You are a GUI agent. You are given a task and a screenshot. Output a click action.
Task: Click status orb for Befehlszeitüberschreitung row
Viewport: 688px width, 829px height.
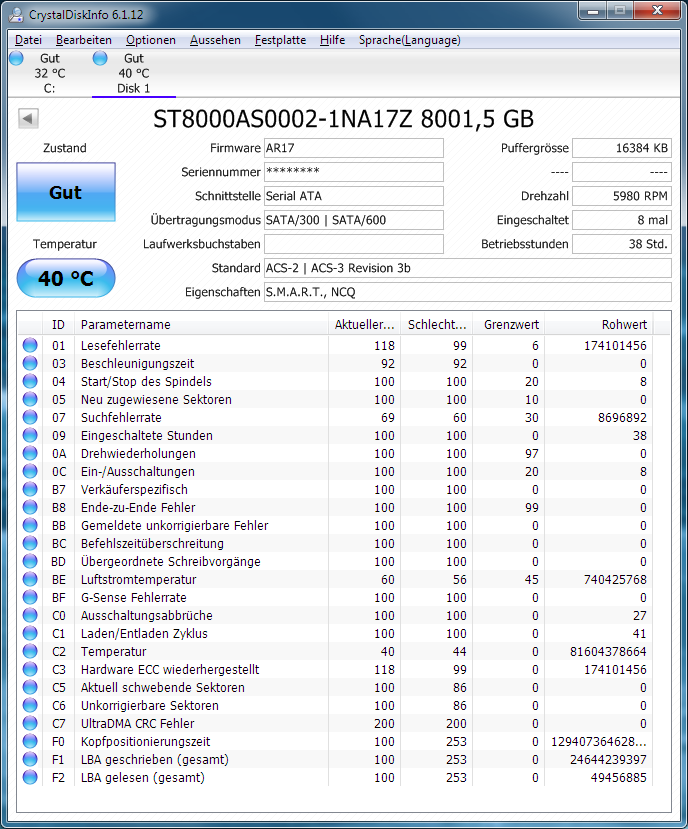tap(30, 543)
